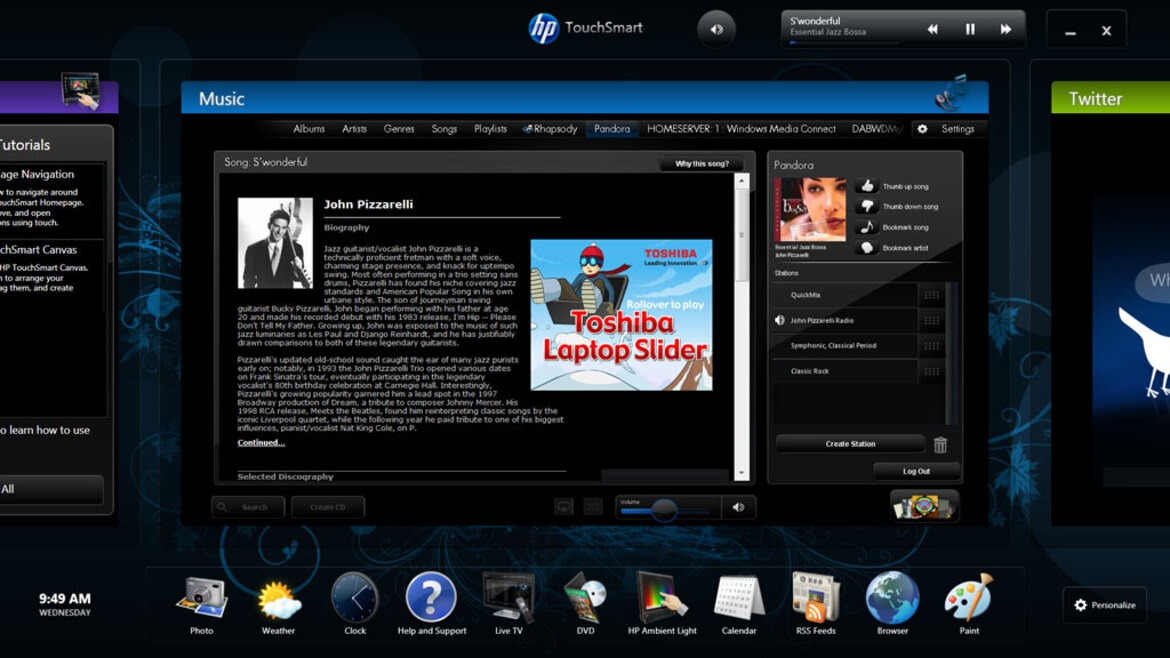
Task: Click Settings gear icon in Music tabs
Action: 922,129
